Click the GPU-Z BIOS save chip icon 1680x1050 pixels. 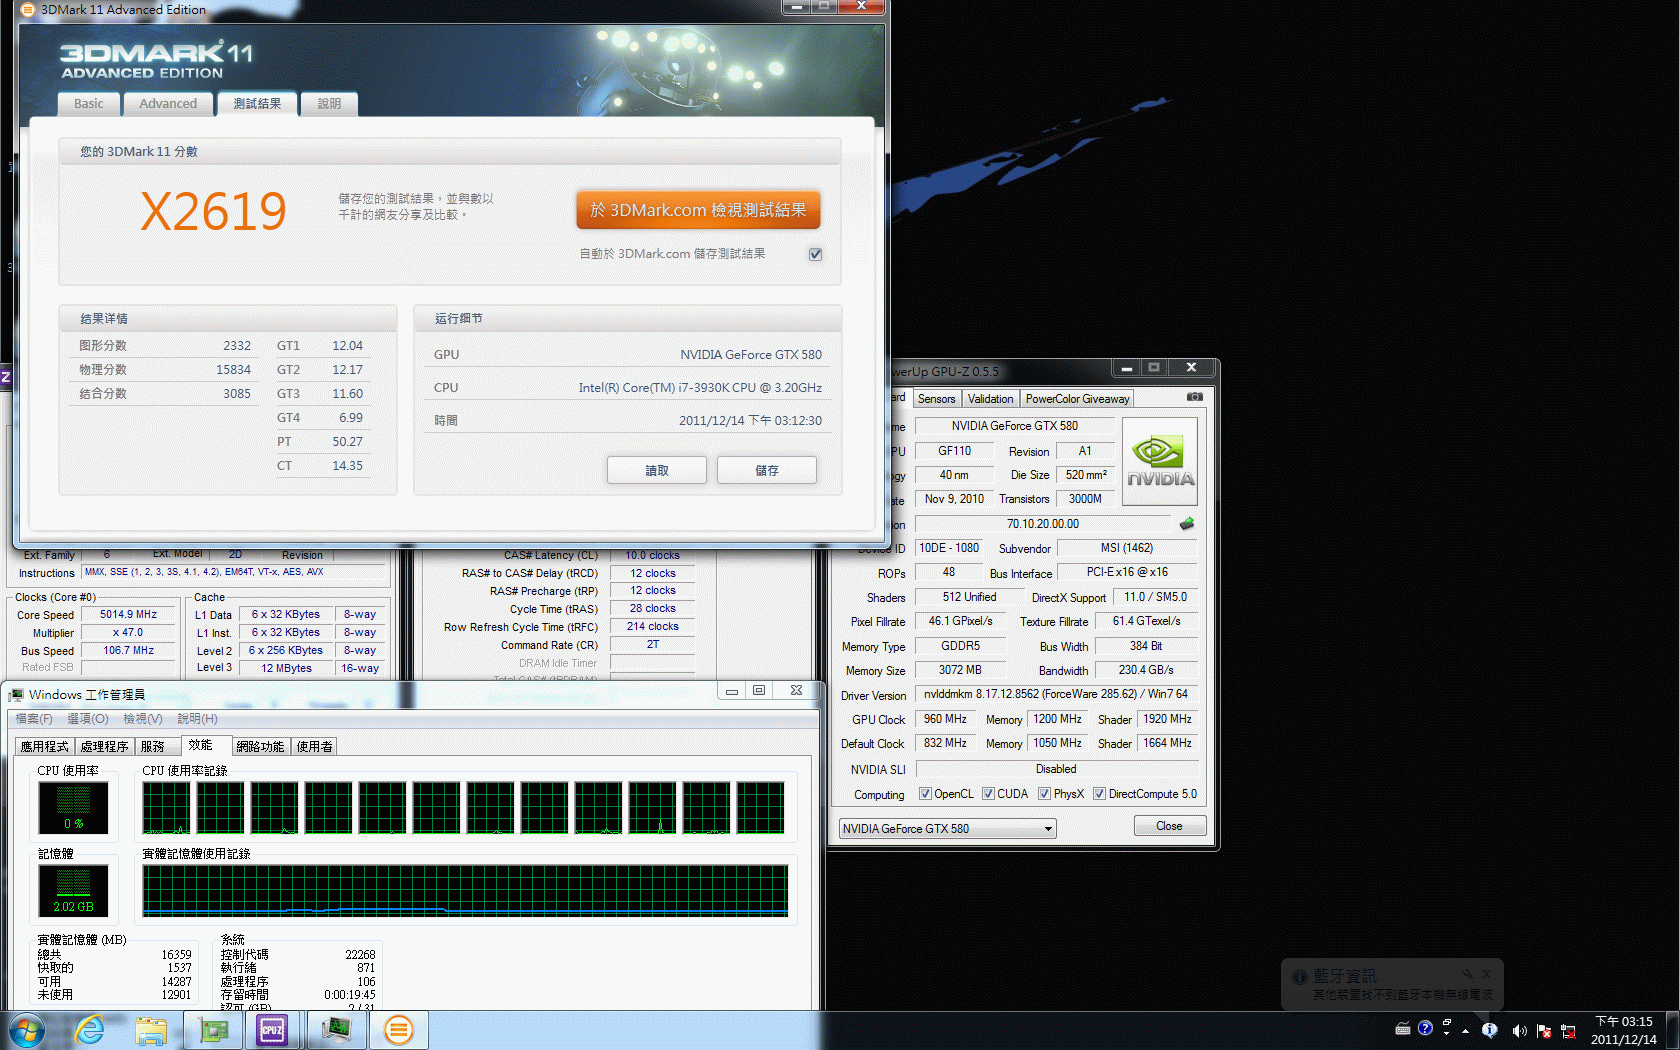[1187, 523]
